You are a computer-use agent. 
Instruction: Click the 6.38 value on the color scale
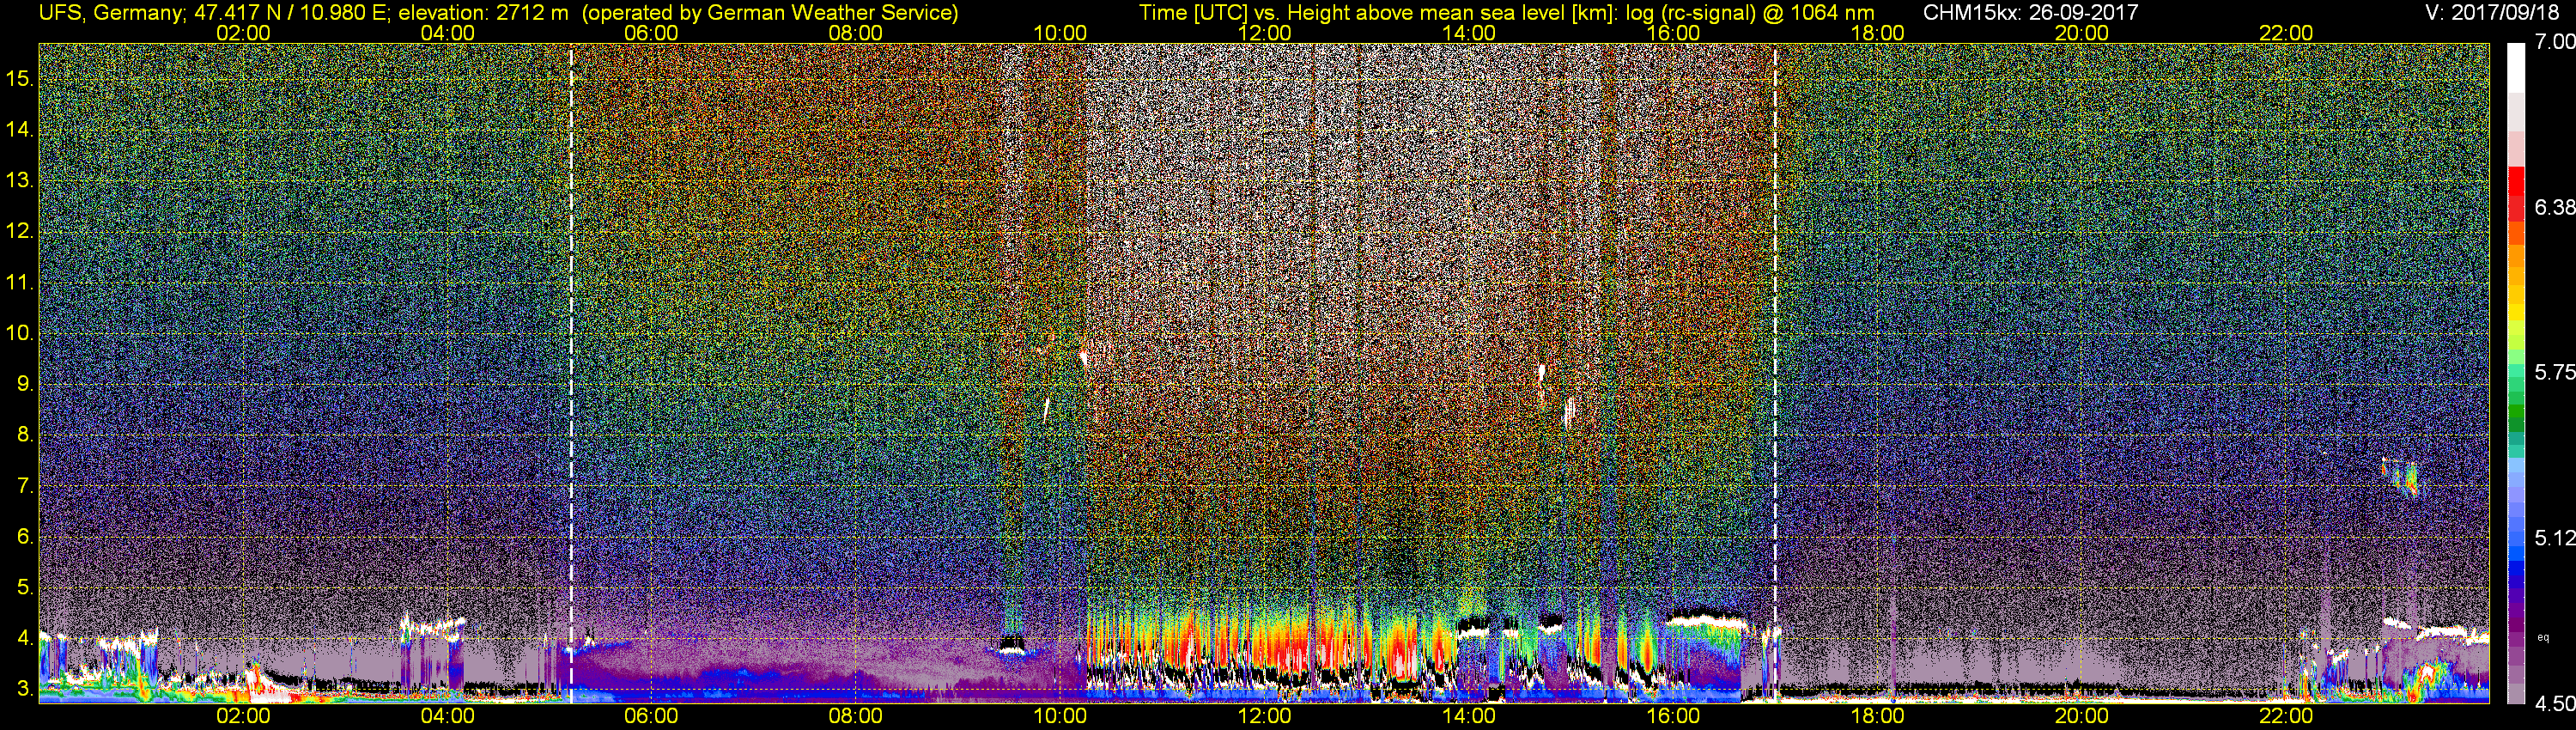tap(2555, 207)
